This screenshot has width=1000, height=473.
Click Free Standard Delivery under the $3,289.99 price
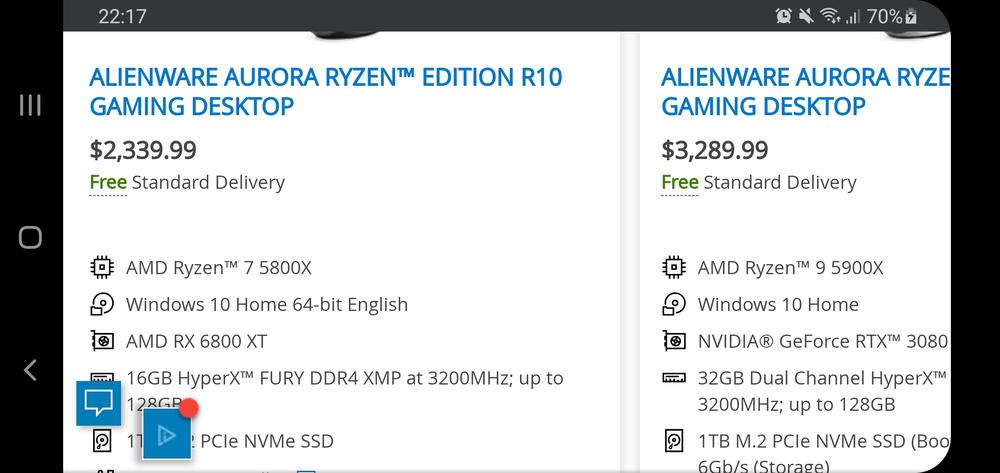coord(759,182)
